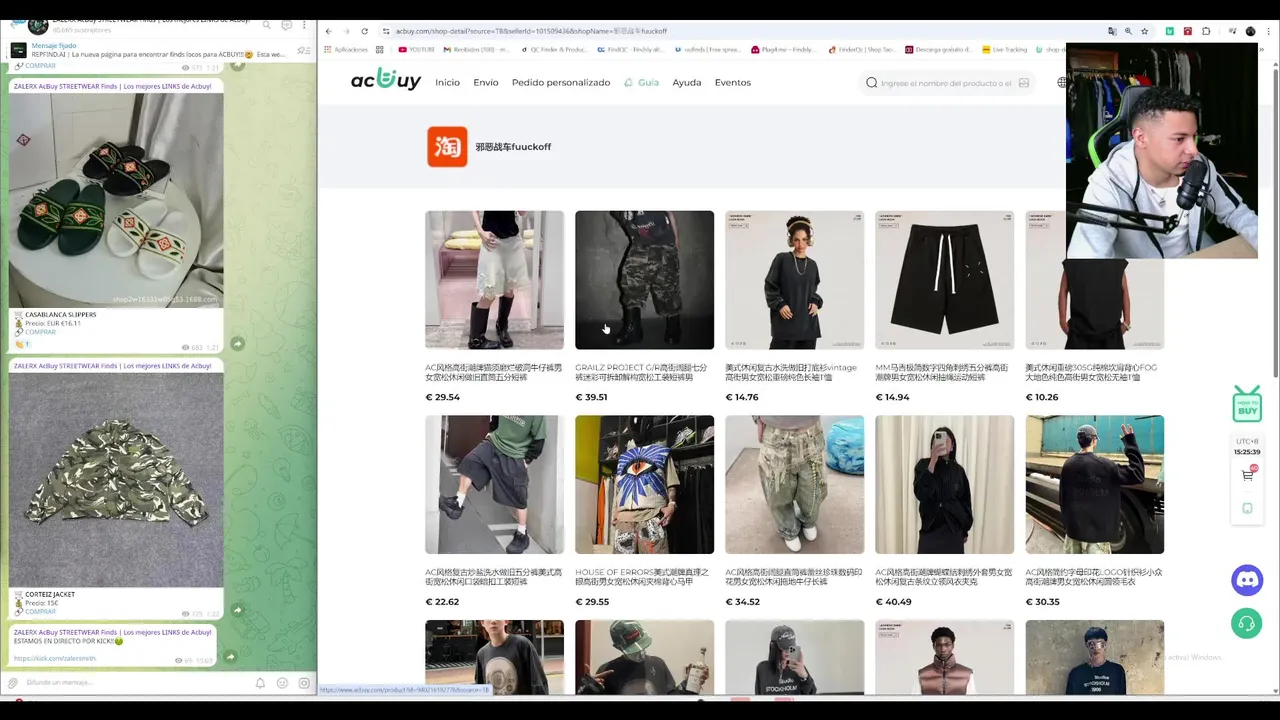The height and width of the screenshot is (720, 1280).
Task: Open the Aplicaciones bookmarks shortcut
Action: [346, 49]
